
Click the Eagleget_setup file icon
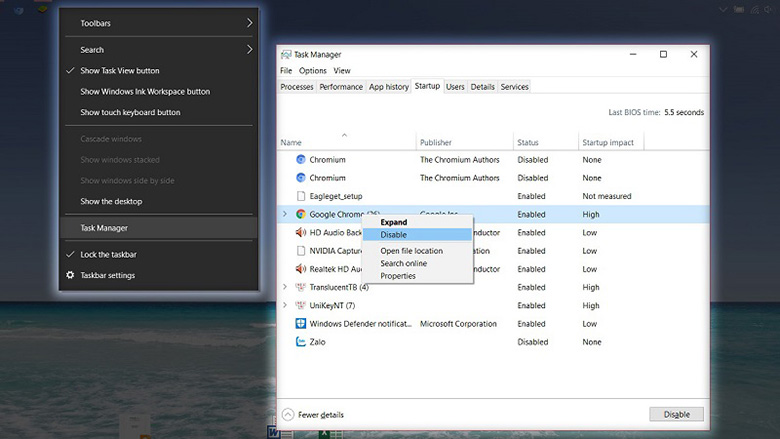coord(300,196)
